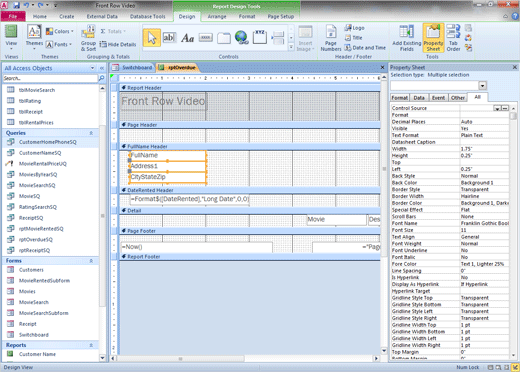The image size is (520, 372).
Task: Click the Back Color property value
Action: 484,183
